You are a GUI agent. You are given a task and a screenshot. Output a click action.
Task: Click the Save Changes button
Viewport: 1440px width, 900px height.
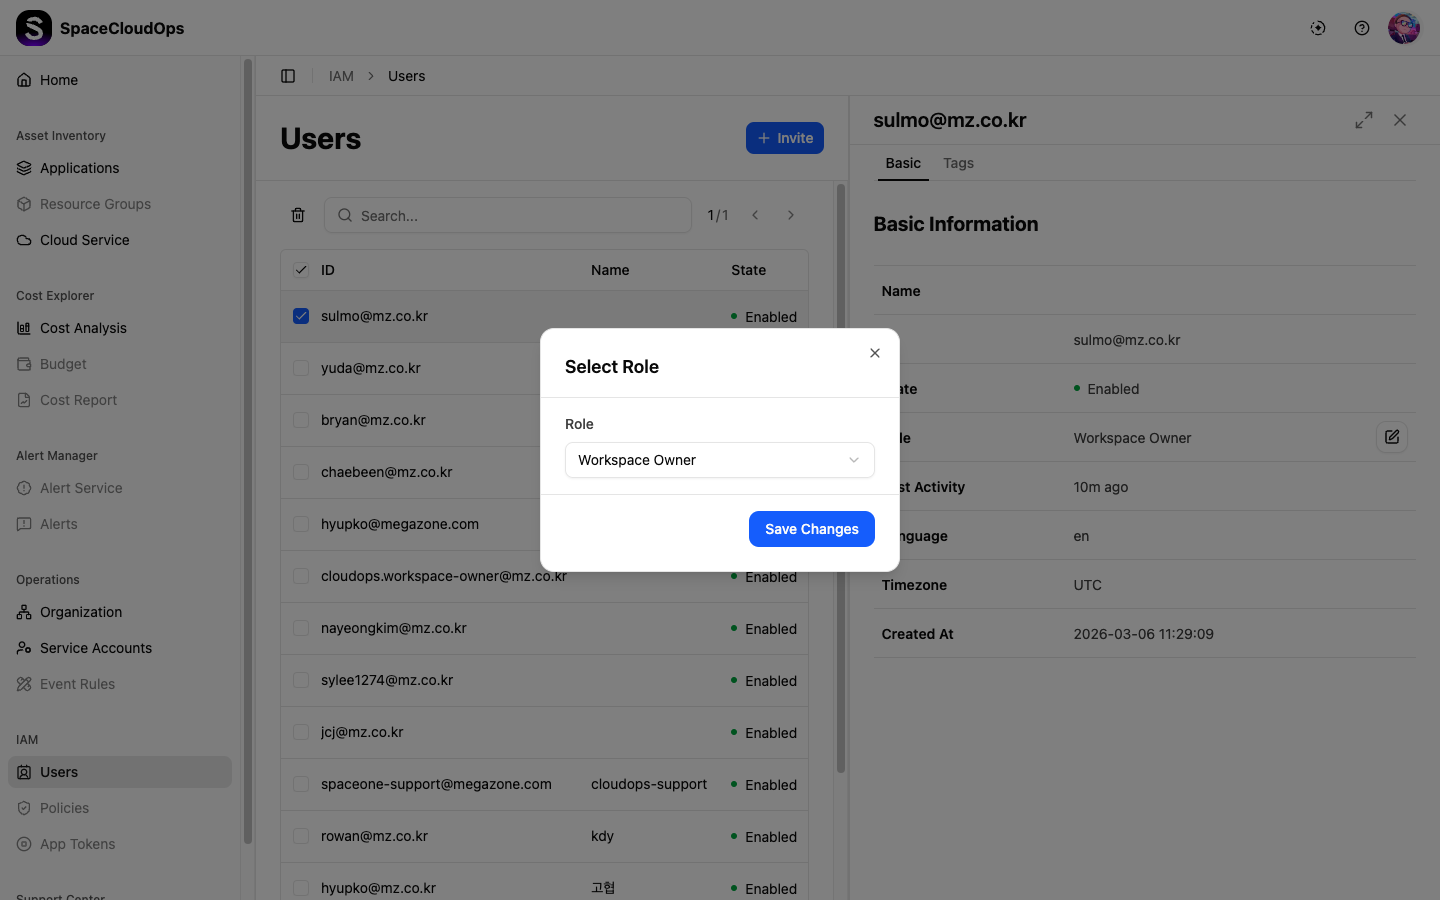click(811, 529)
